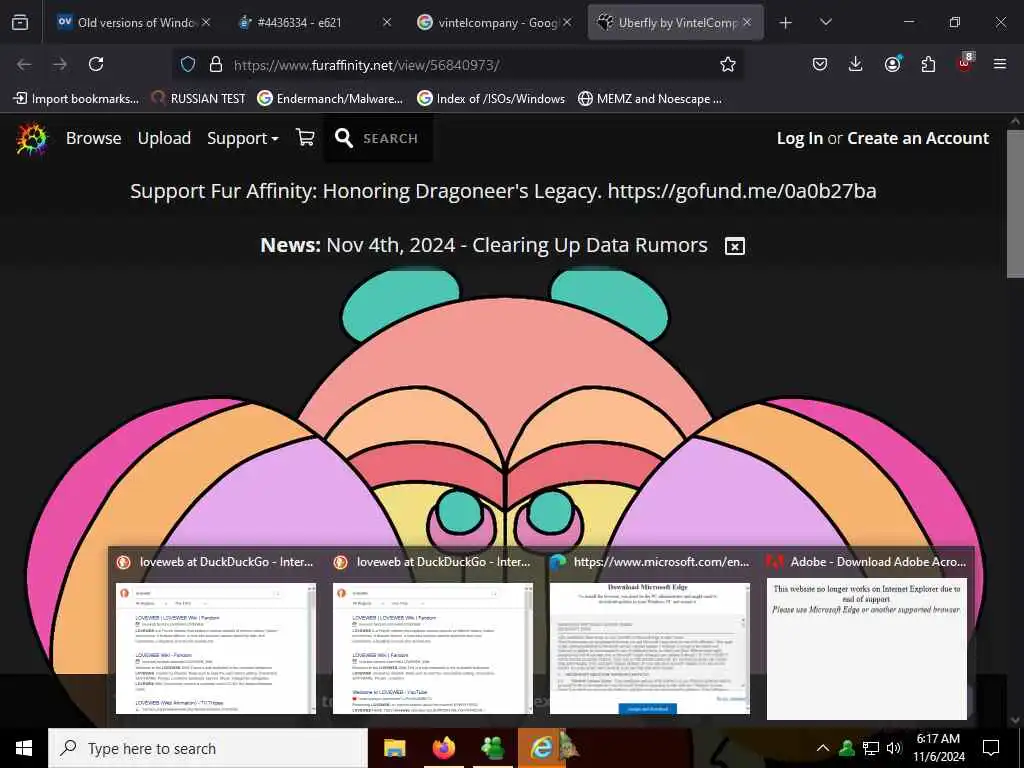Viewport: 1024px width, 768px height.
Task: Expand the Support dropdown menu
Action: [x=242, y=138]
